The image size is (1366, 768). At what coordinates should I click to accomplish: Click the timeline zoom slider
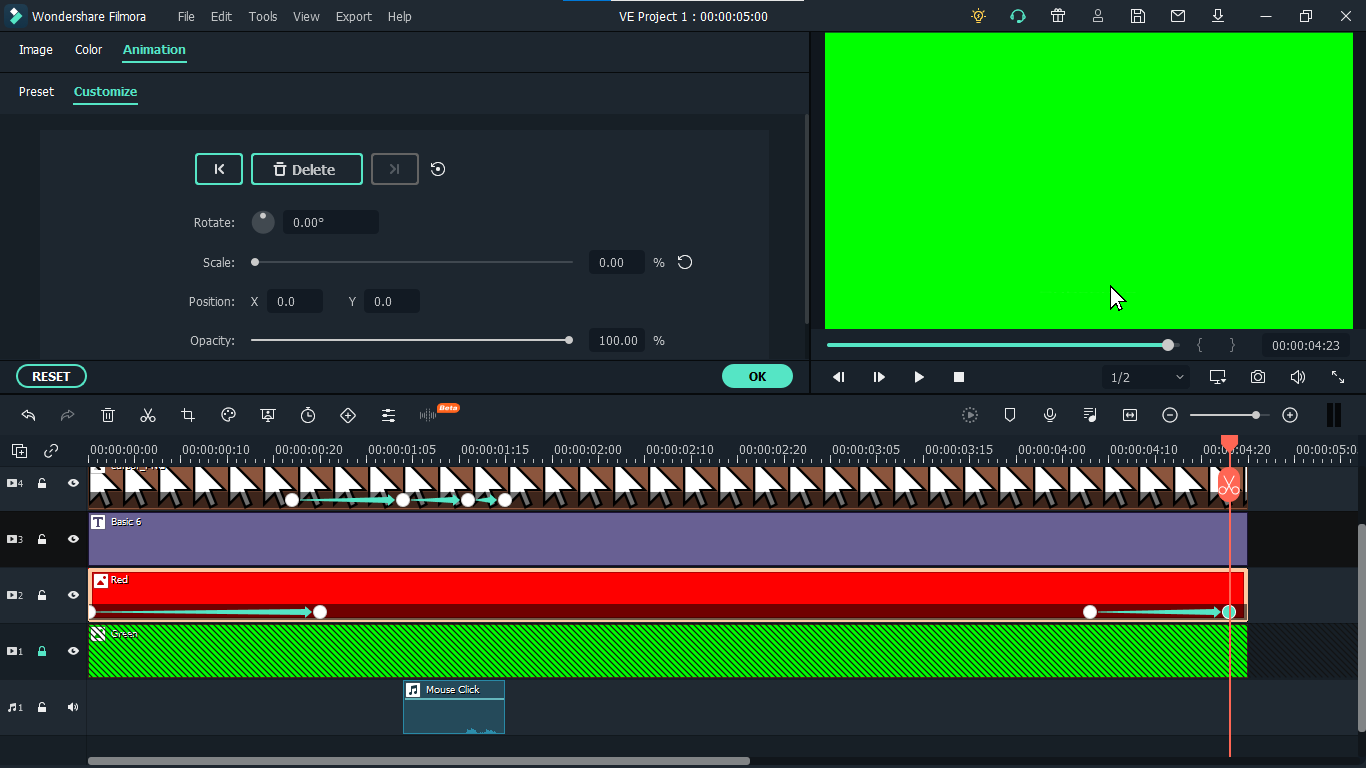pos(1230,415)
